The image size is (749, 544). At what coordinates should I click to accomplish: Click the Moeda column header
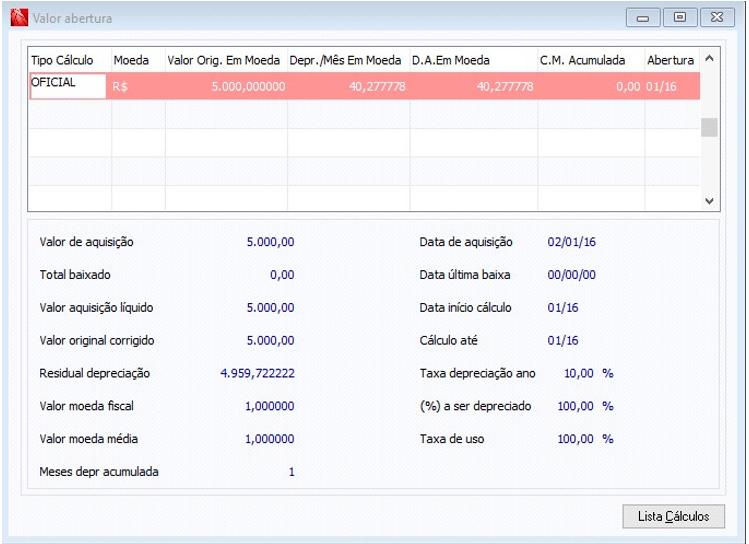pyautogui.click(x=131, y=60)
